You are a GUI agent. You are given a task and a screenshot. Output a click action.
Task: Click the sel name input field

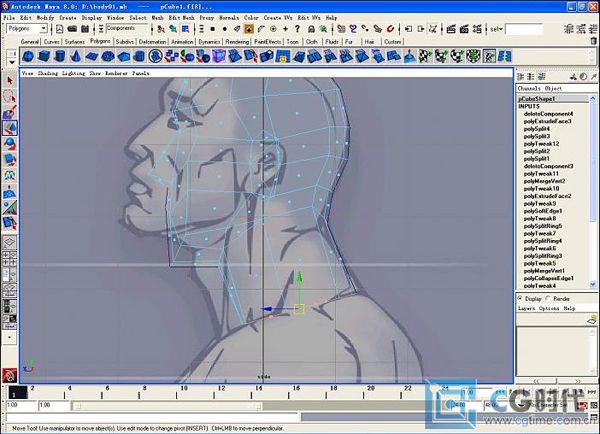tap(524, 29)
